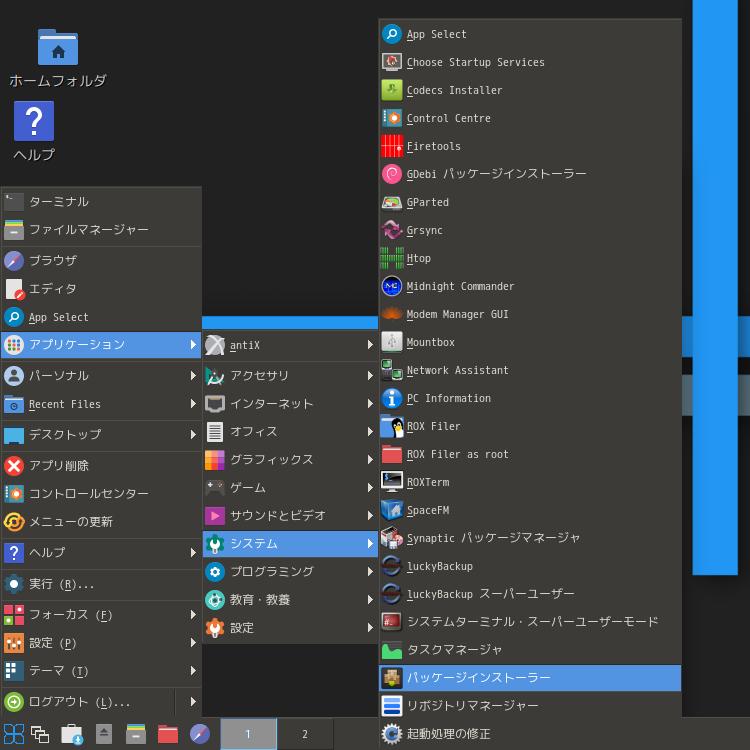Expand the グラフィックス submenu arrow

370,460
